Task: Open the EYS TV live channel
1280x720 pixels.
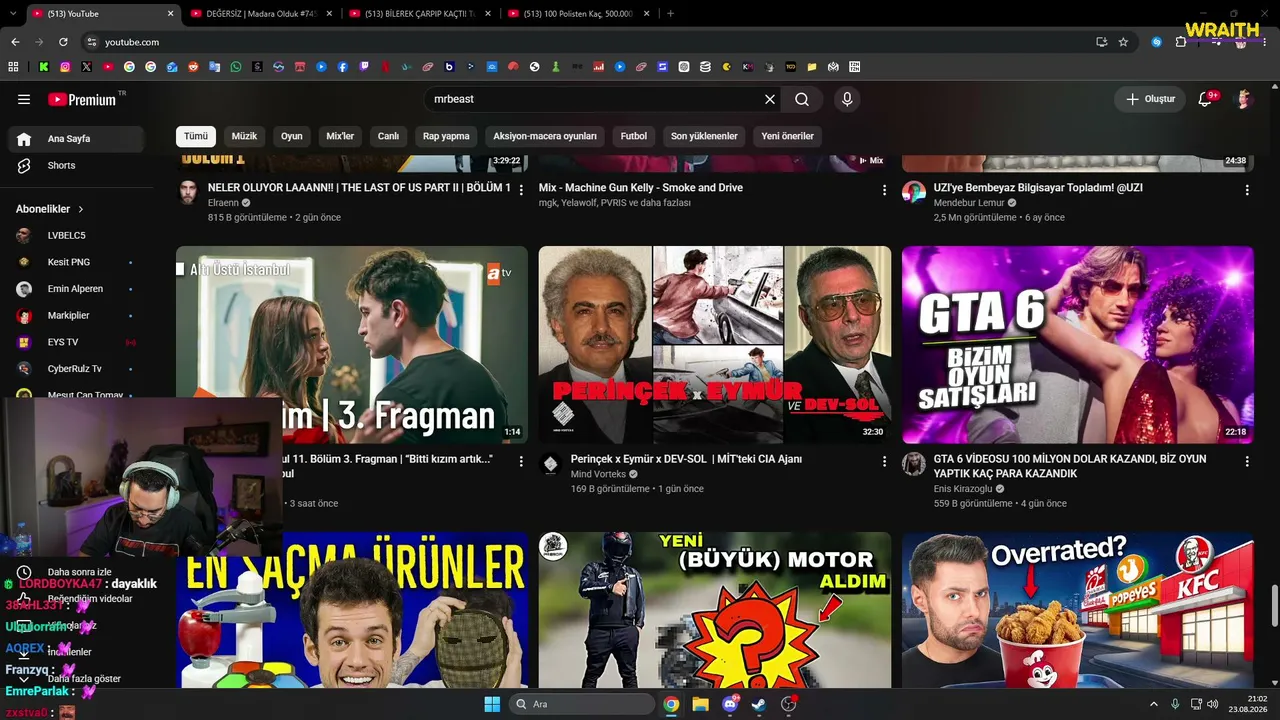Action: click(76, 342)
